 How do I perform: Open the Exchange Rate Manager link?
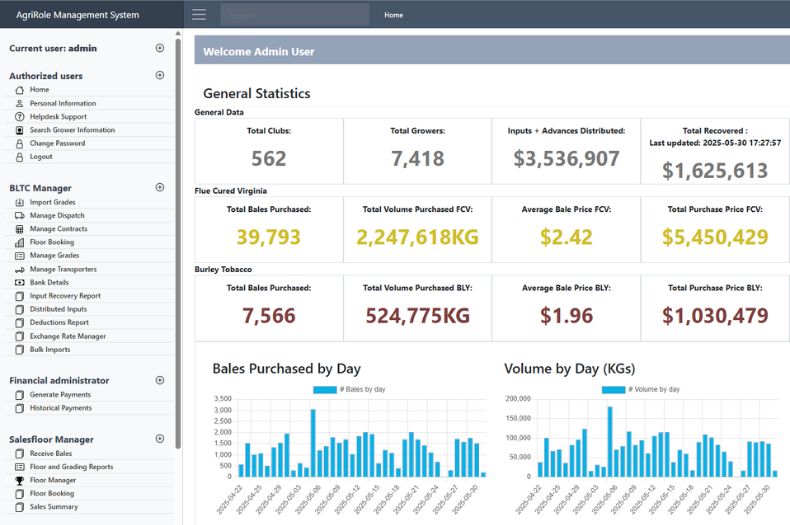[x=68, y=336]
